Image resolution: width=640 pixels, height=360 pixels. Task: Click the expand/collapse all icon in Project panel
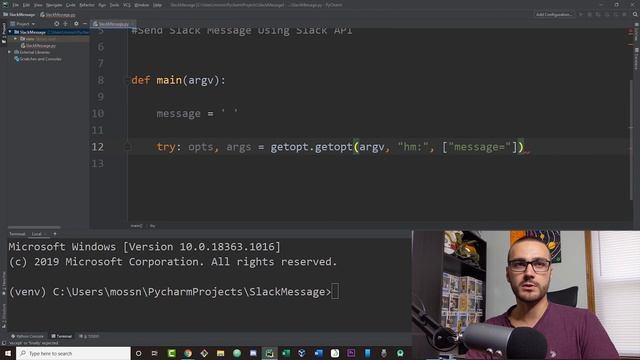tap(65, 24)
